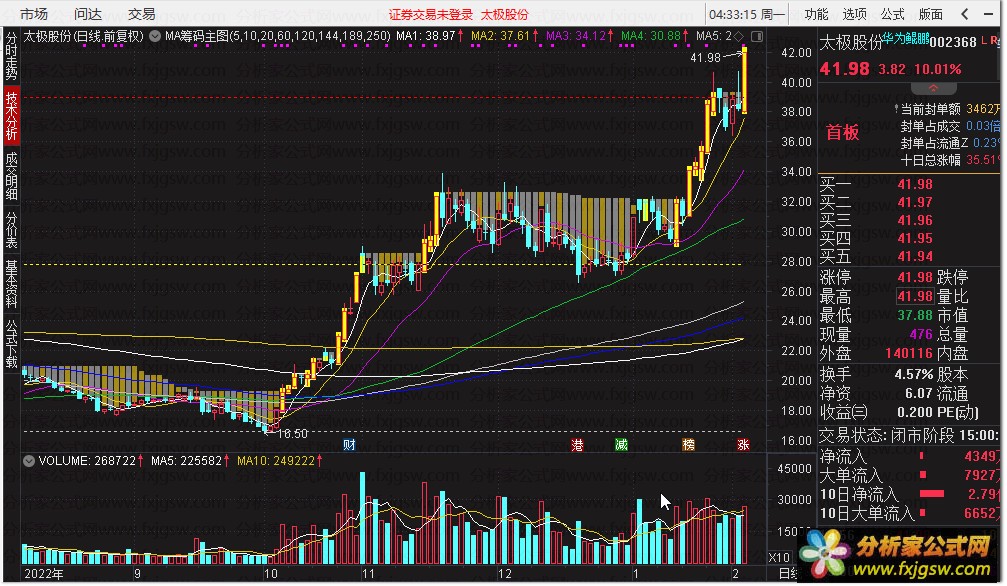Open the 问达 menu
This screenshot has height=586, width=1007.
(x=88, y=13)
